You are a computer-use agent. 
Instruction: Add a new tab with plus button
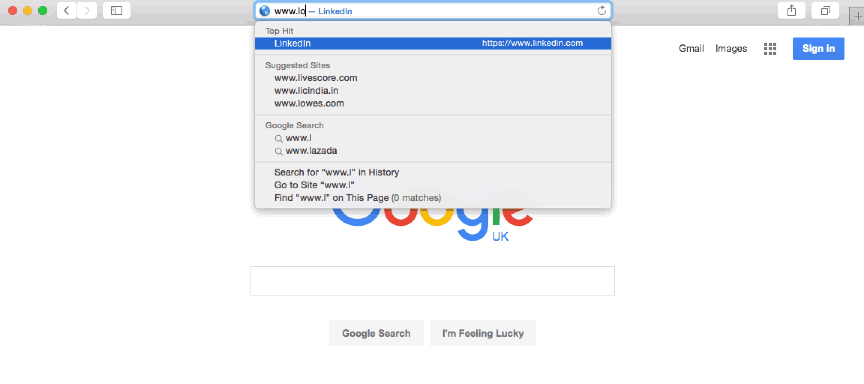click(x=856, y=17)
